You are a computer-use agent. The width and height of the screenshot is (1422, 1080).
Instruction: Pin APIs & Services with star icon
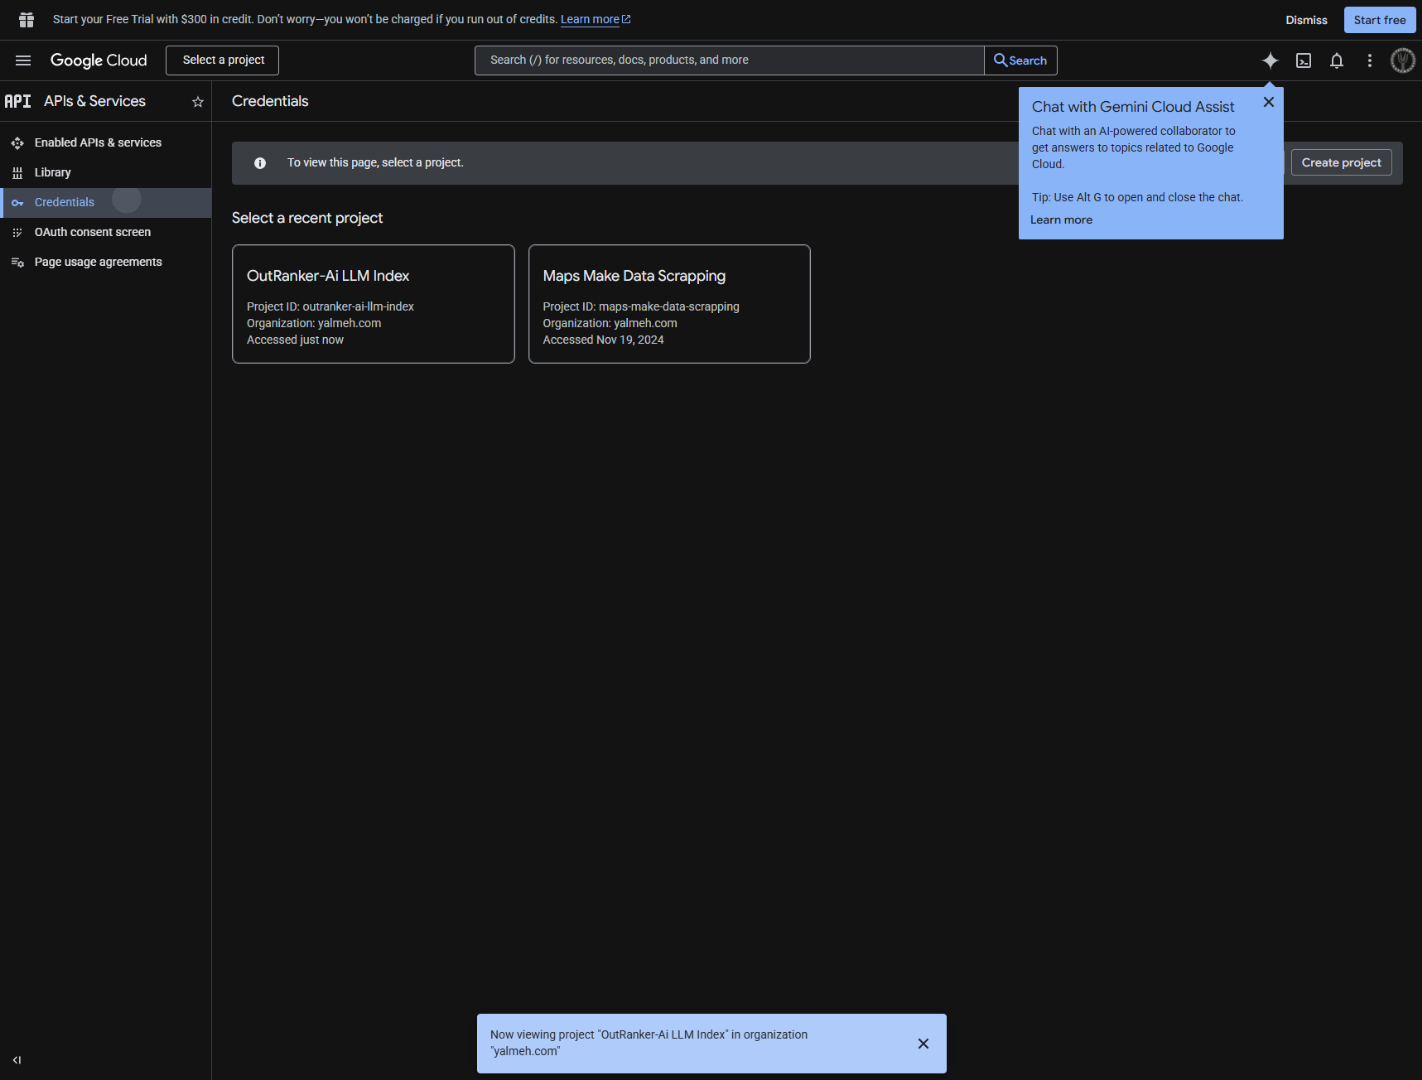point(198,102)
